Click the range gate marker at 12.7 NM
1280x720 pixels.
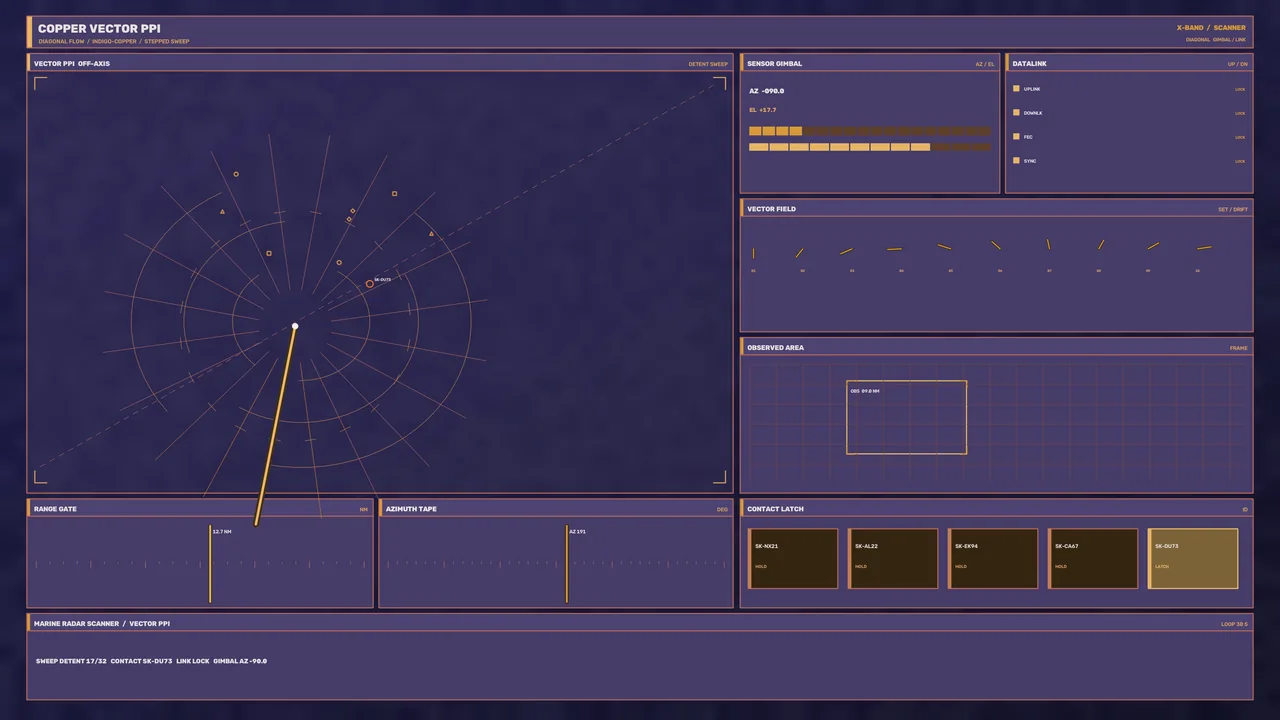click(x=210, y=564)
